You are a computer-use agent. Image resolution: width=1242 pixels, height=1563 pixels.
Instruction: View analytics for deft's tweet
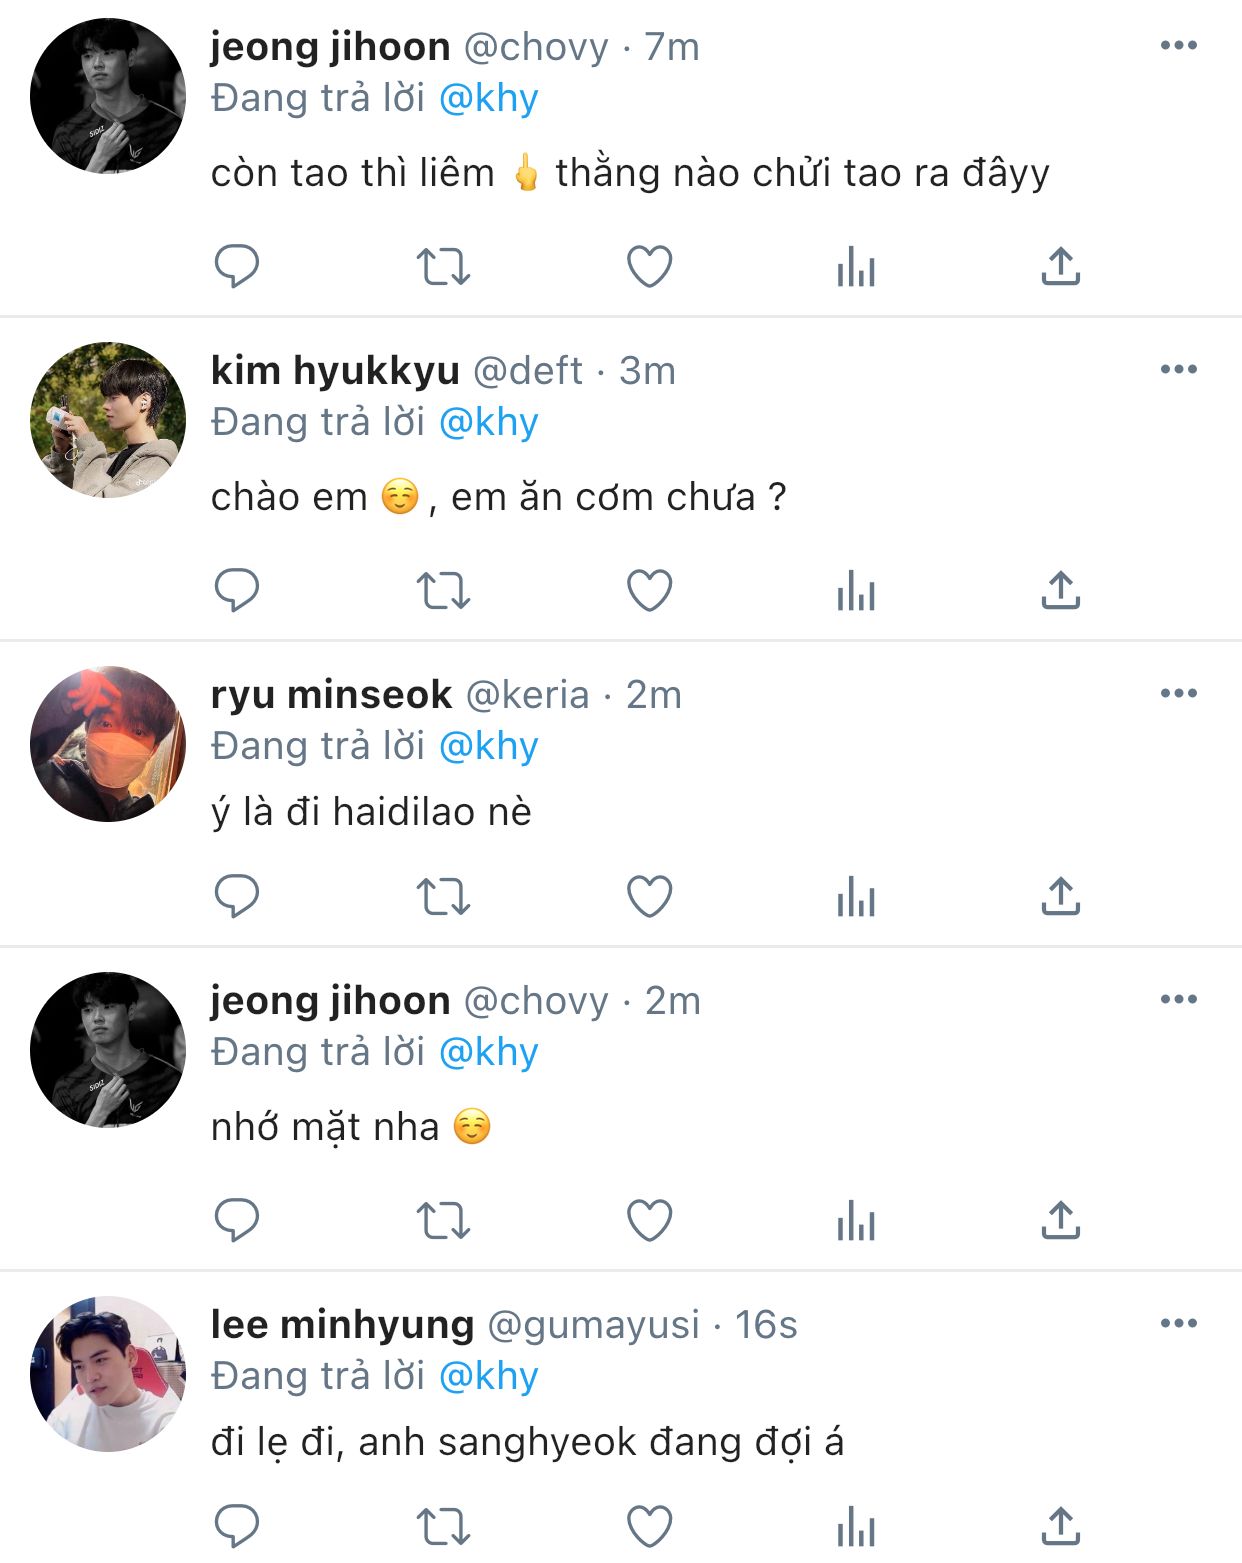click(856, 590)
